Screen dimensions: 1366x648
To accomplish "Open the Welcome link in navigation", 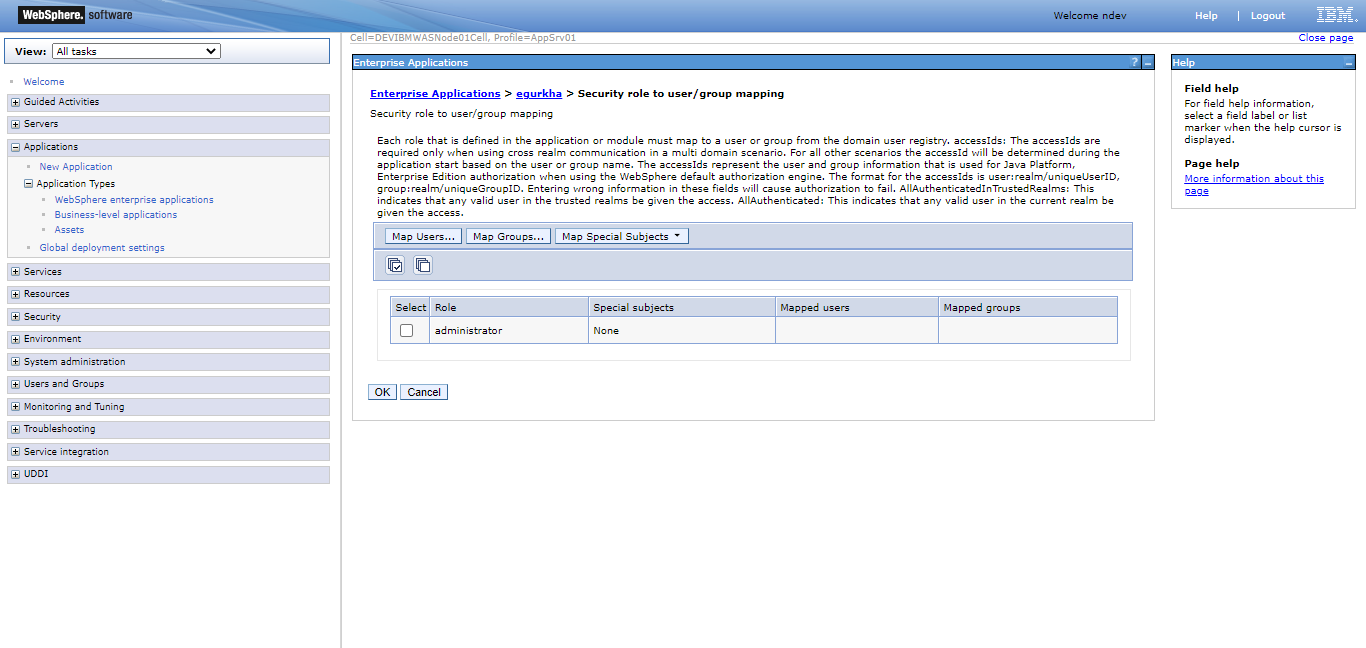I will point(44,82).
